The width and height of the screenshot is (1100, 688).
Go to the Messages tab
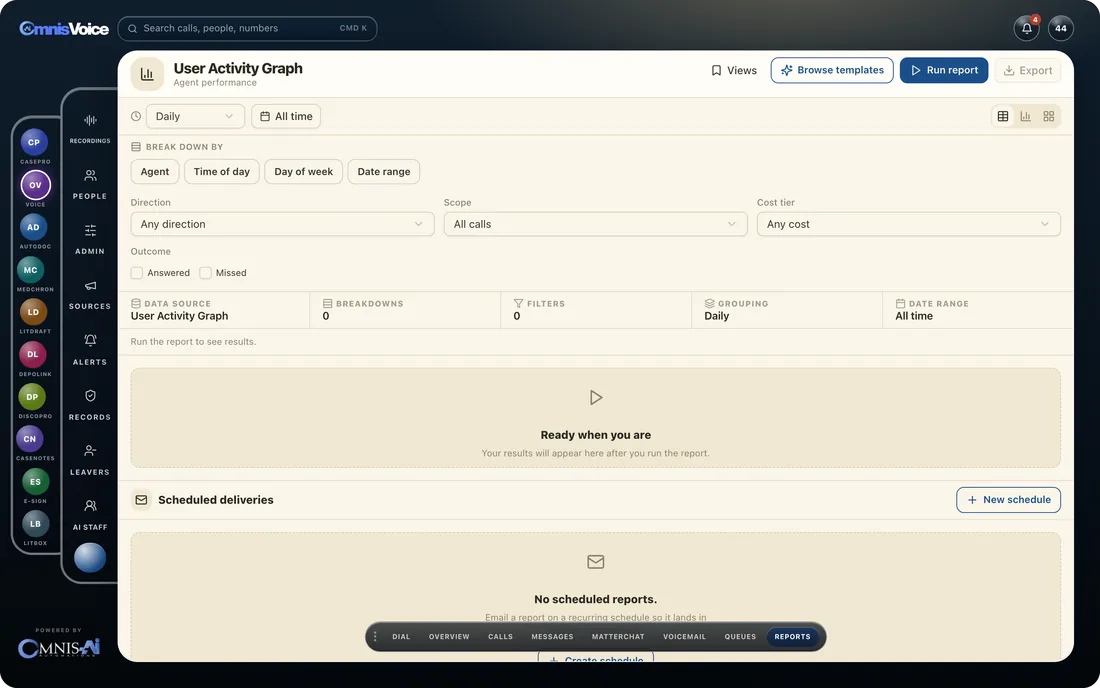552,637
